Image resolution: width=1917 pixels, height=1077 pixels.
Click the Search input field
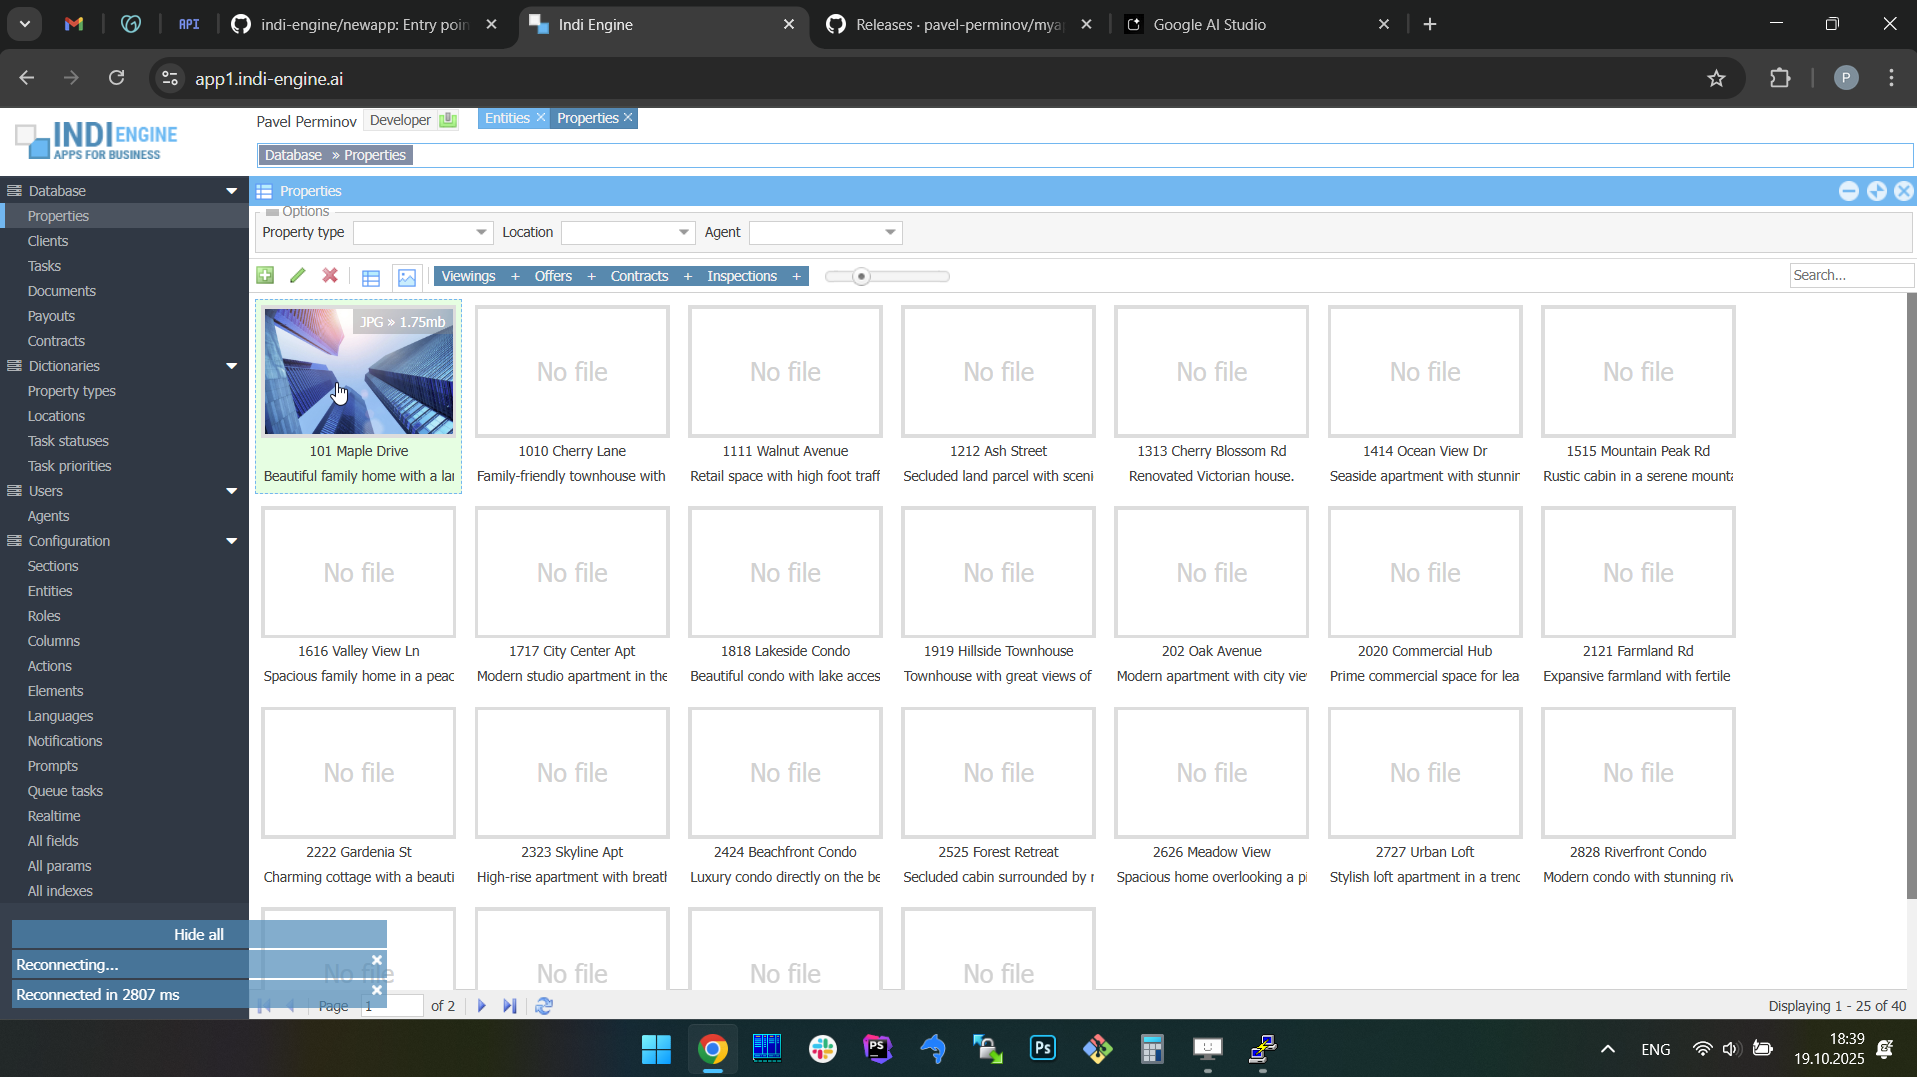click(x=1849, y=275)
